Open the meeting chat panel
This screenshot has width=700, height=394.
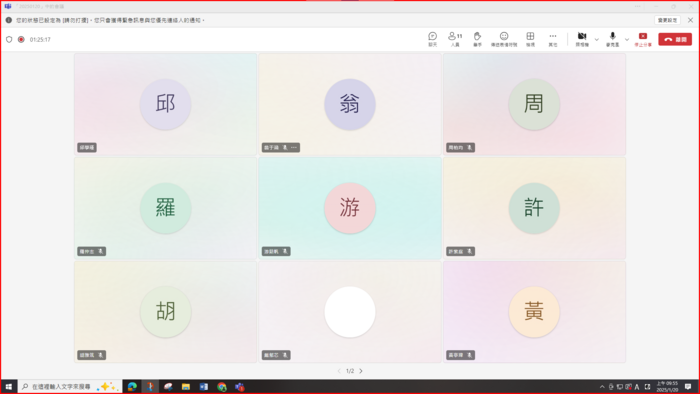pos(432,39)
